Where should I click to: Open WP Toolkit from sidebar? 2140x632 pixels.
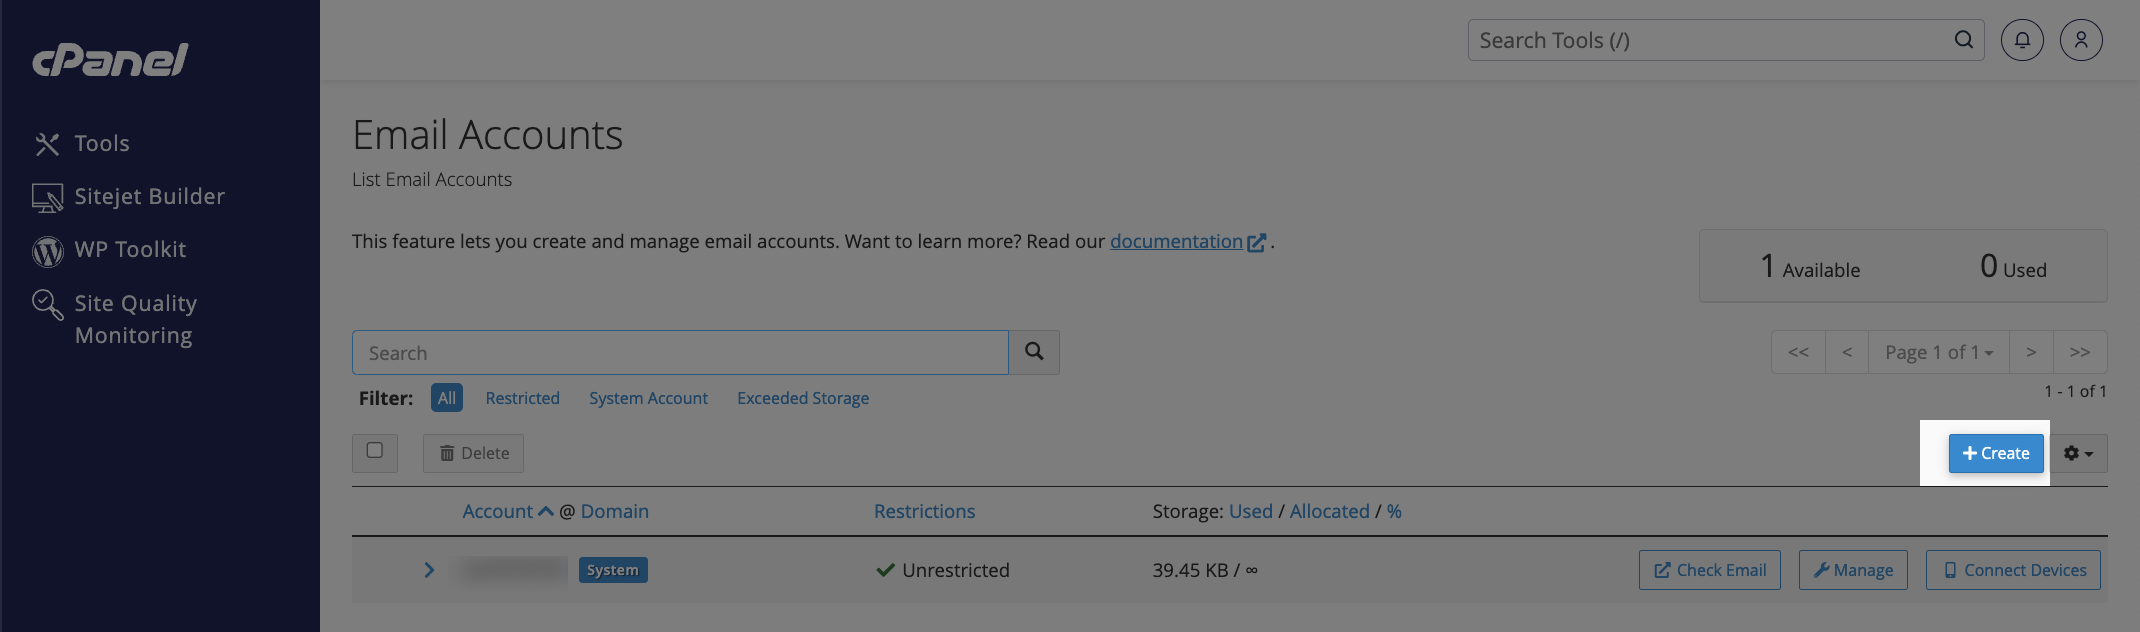129,250
